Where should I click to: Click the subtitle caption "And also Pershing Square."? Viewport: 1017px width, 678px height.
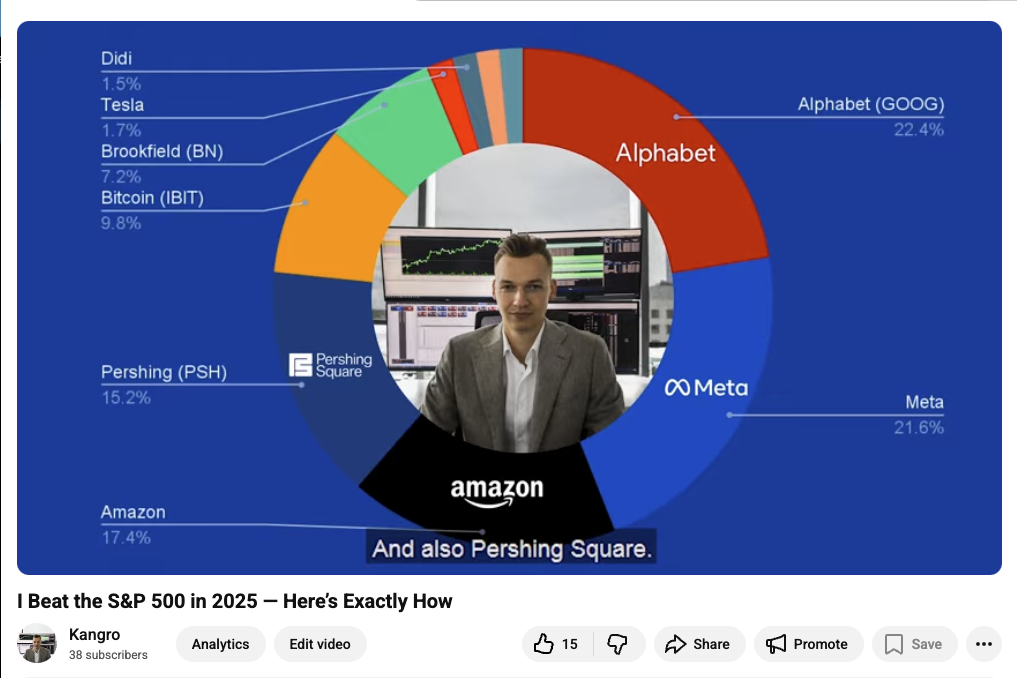coord(511,549)
